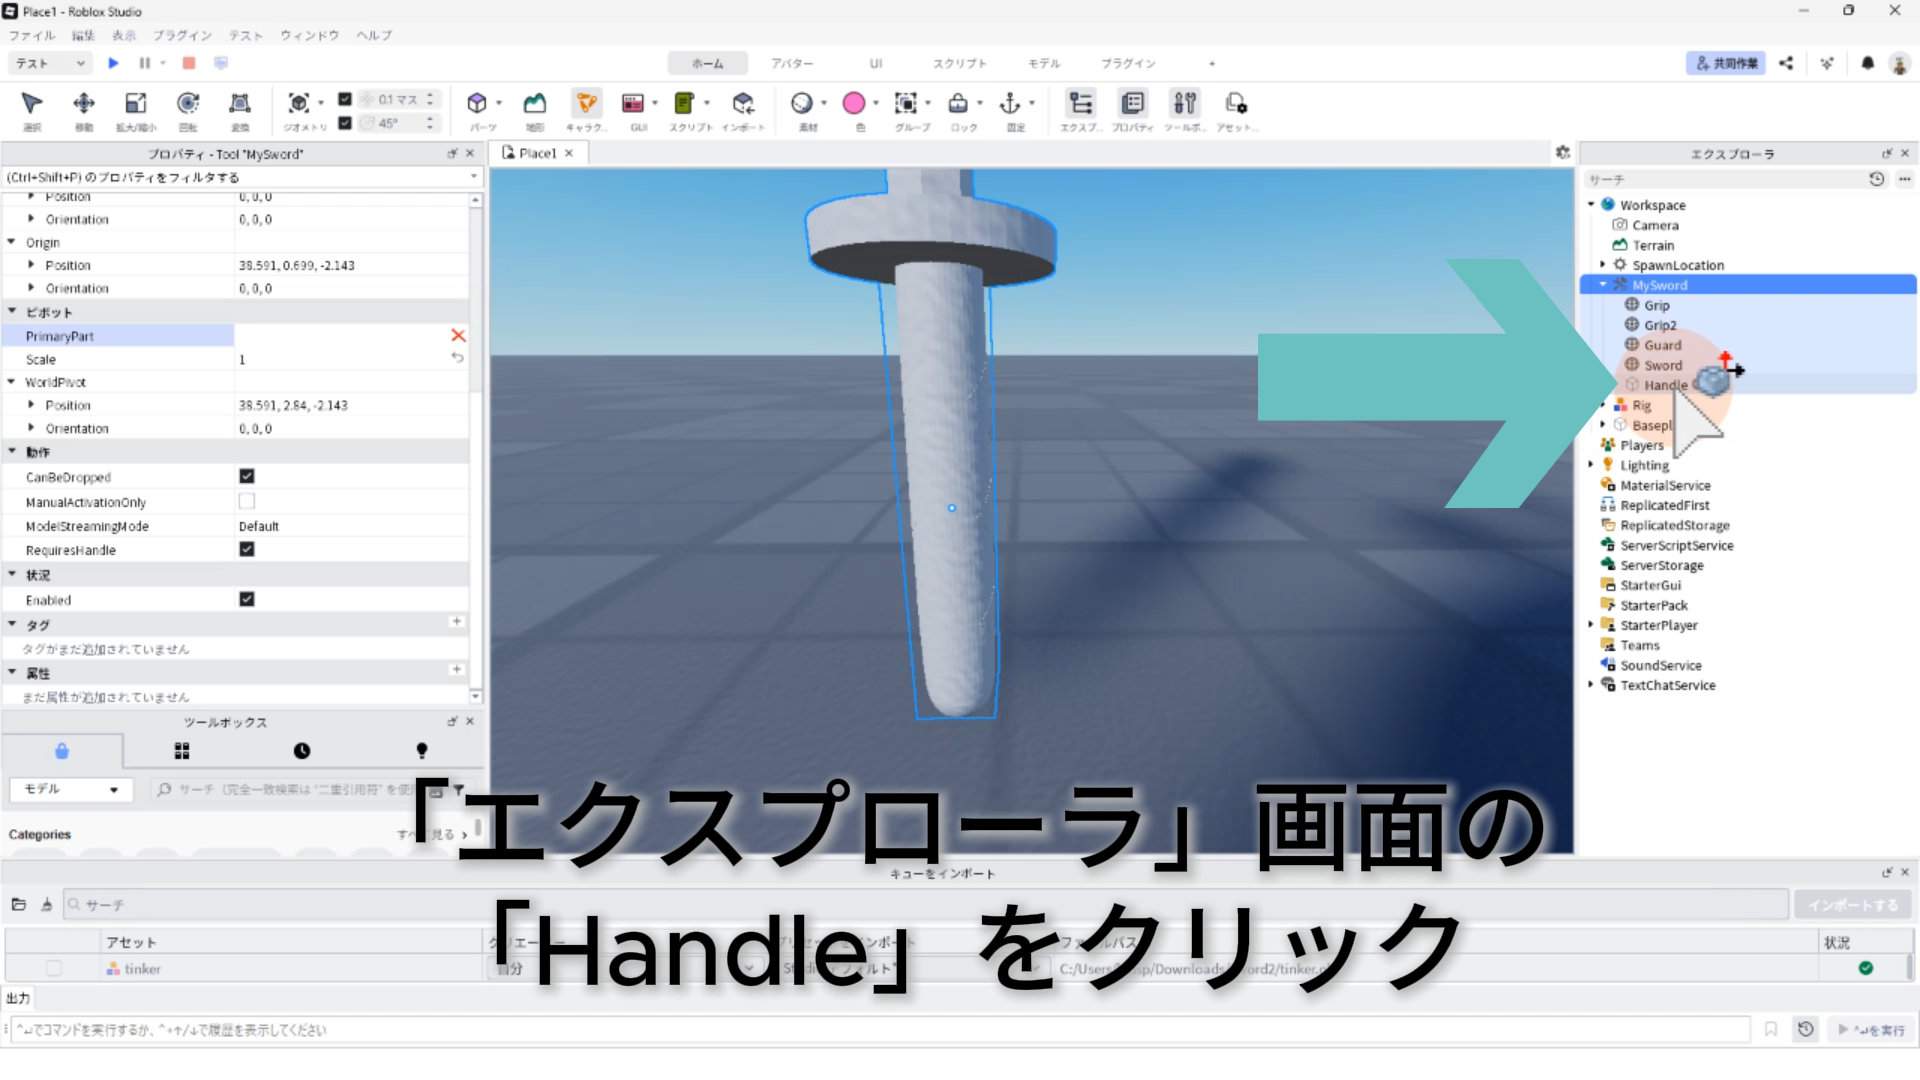Open the ファイル menu

(x=32, y=35)
